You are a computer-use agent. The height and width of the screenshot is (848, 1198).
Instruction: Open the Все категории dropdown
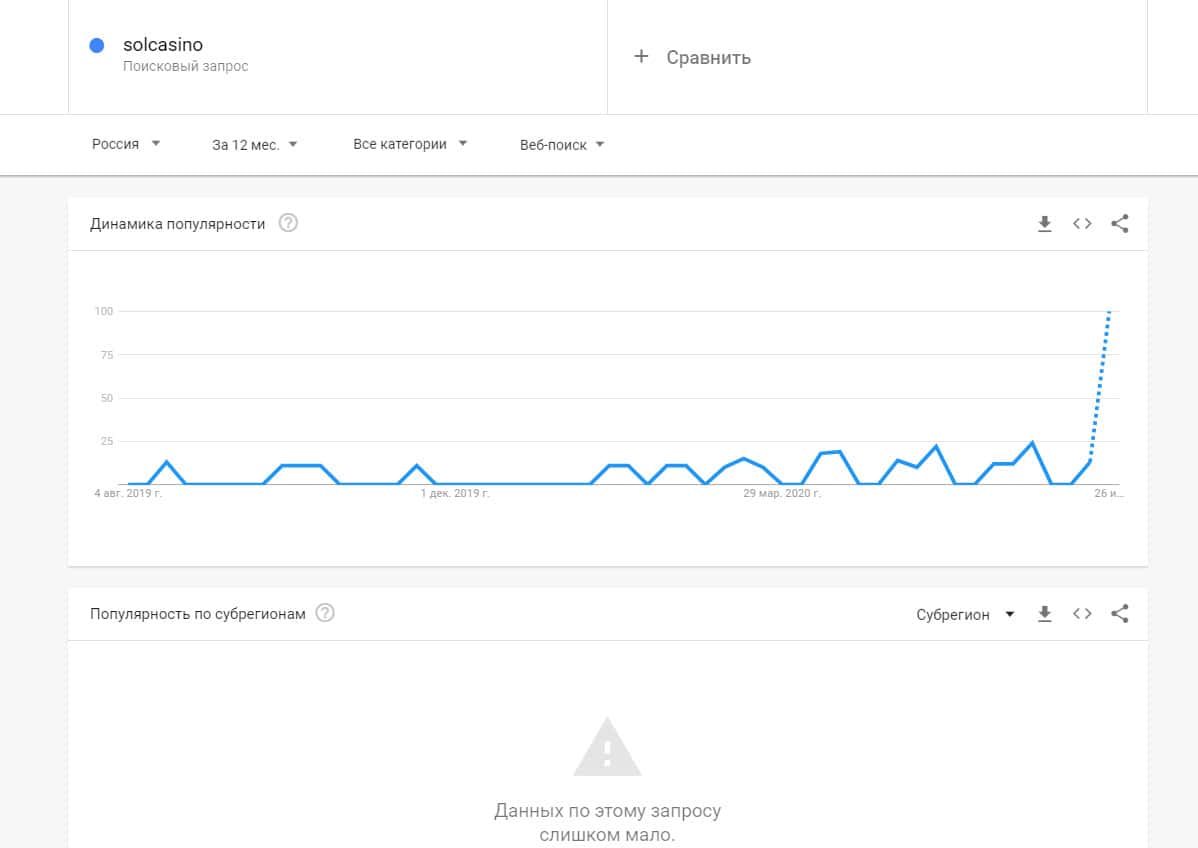[x=410, y=144]
